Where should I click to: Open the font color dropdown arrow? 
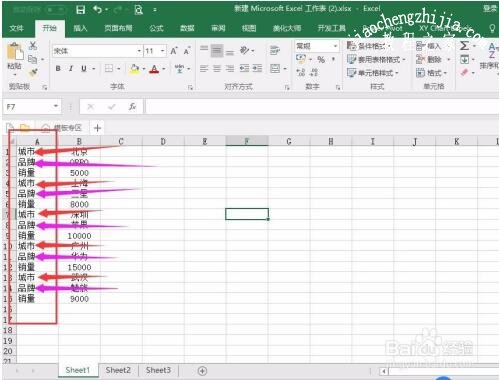164,69
